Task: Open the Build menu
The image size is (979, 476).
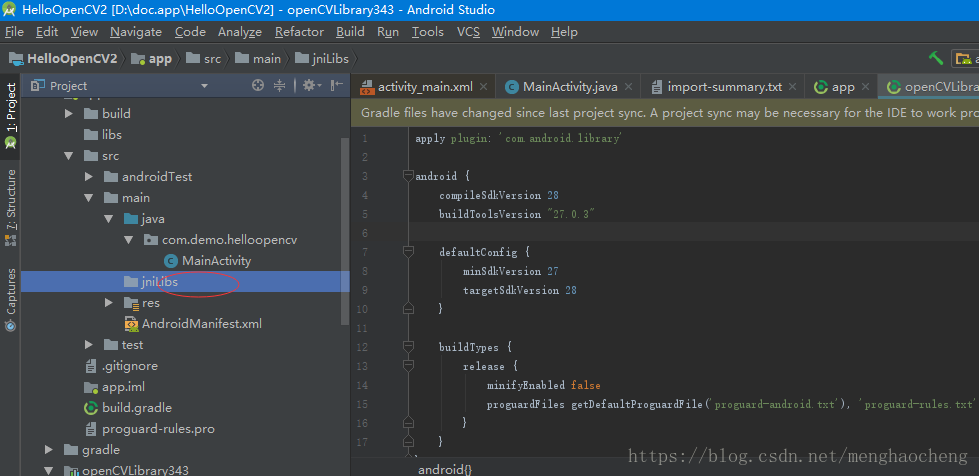Action: click(x=350, y=32)
